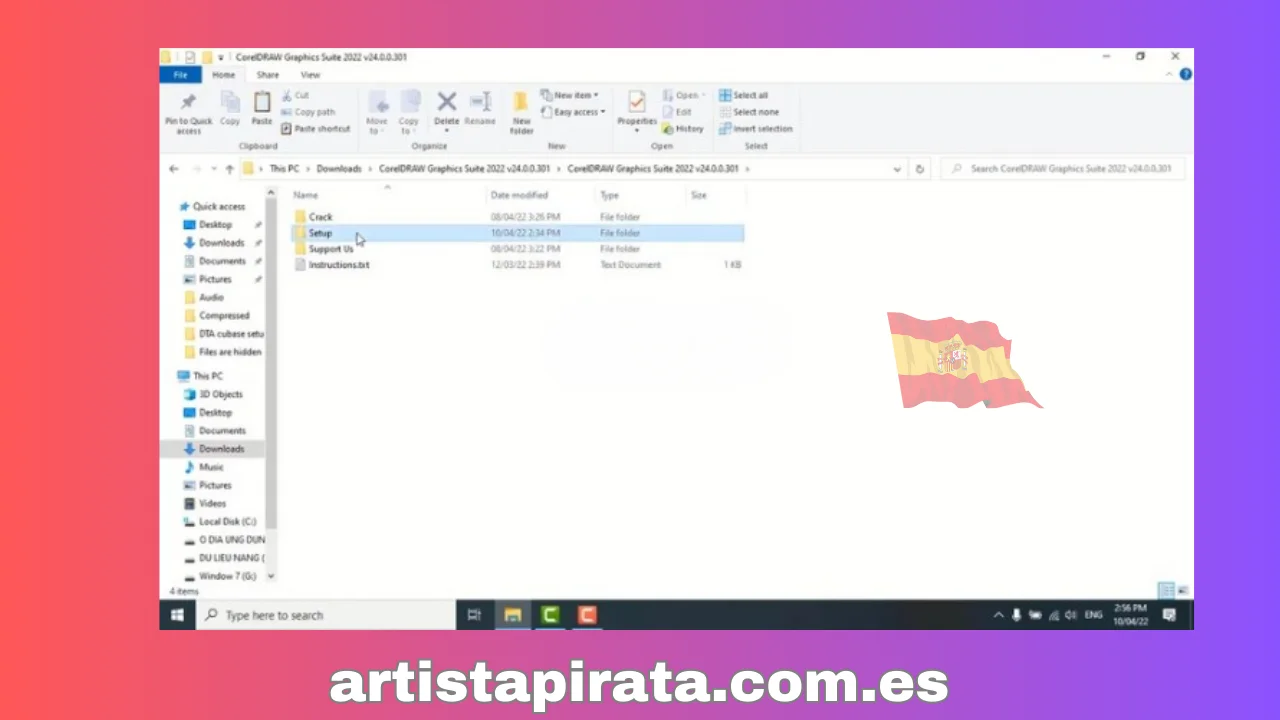The height and width of the screenshot is (720, 1280).
Task: Select the Setup folder
Action: (x=517, y=233)
